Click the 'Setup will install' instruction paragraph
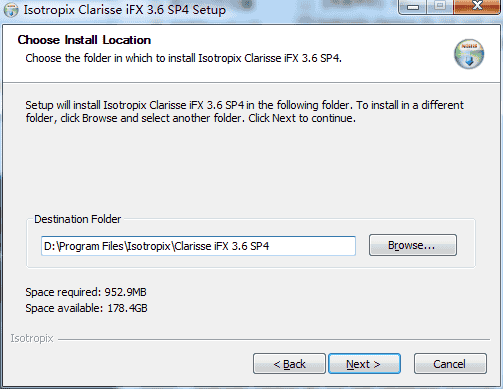Image resolution: width=503 pixels, height=389 pixels. pyautogui.click(x=244, y=112)
